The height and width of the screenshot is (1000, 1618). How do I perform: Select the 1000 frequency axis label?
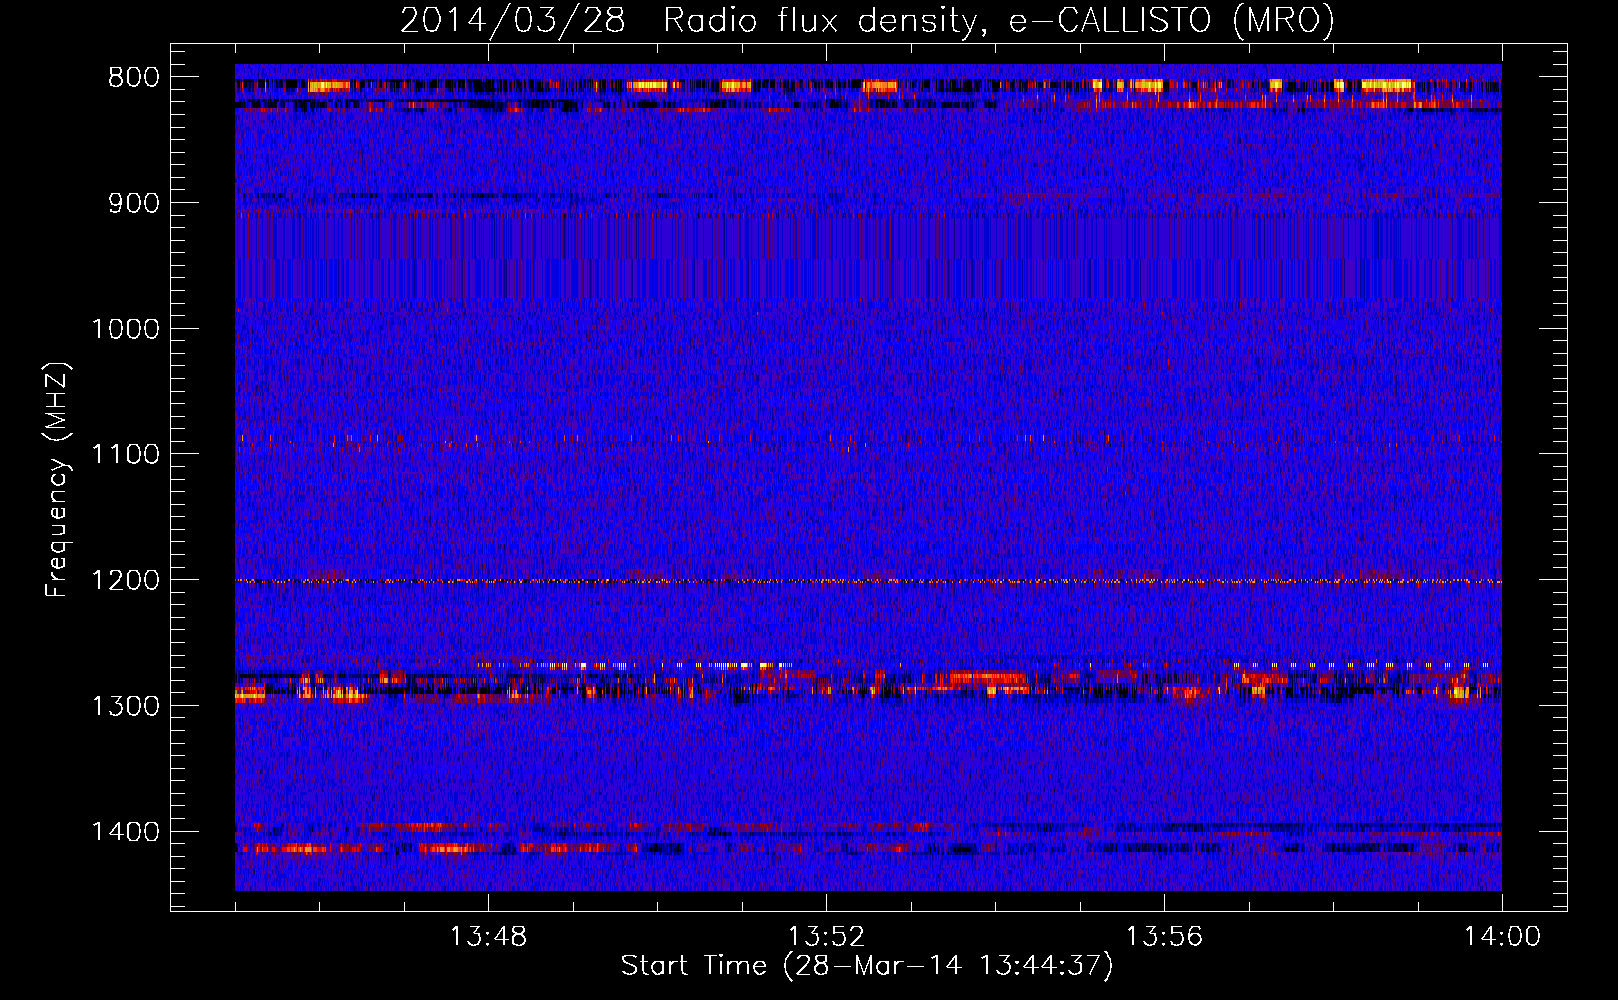125,329
